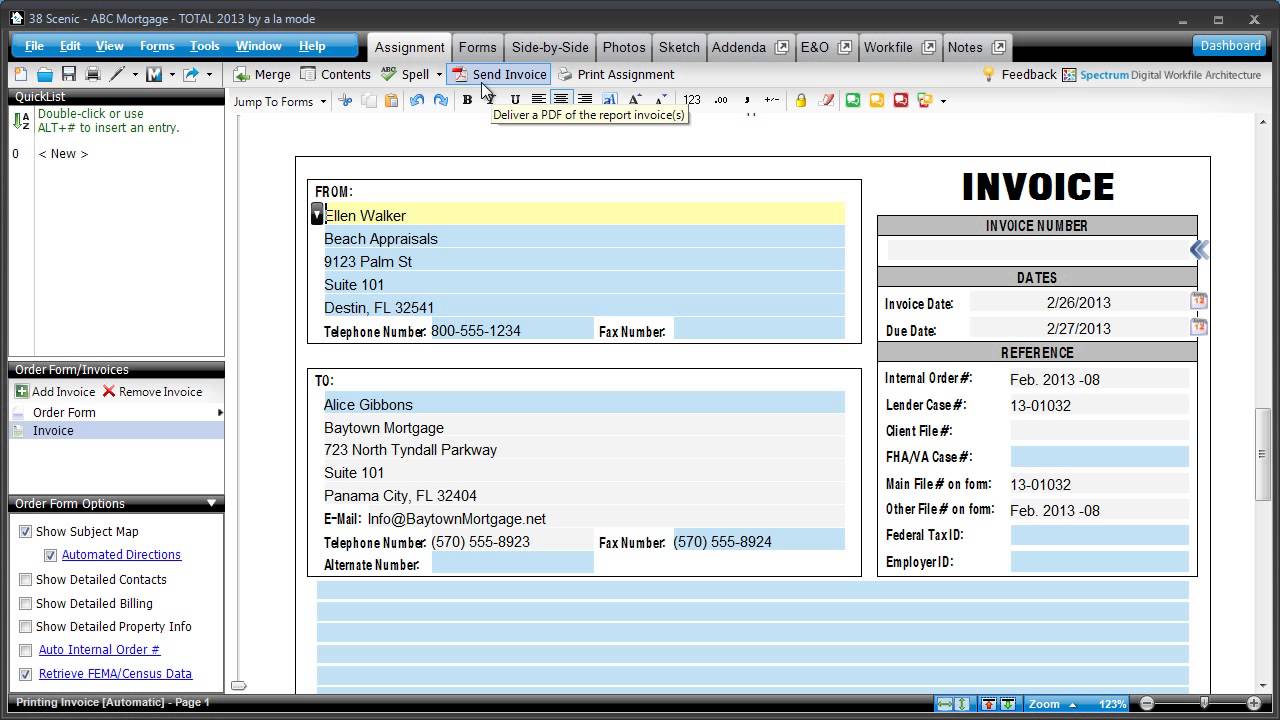Viewport: 1280px width, 720px height.
Task: Adjust the zoom slider handle
Action: coord(1205,704)
